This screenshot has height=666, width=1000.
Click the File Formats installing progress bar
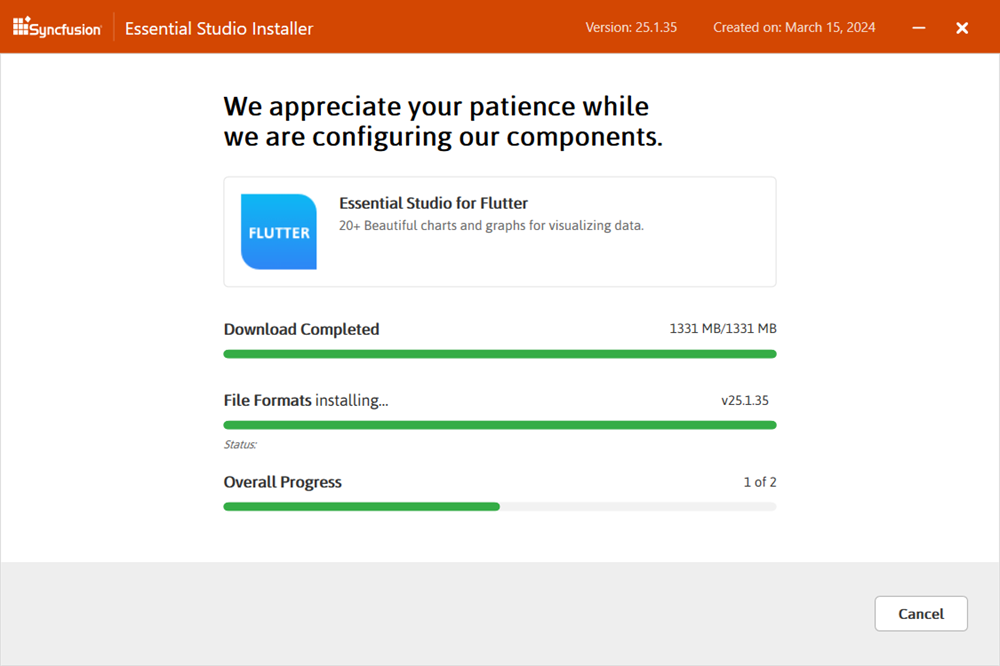tap(499, 424)
